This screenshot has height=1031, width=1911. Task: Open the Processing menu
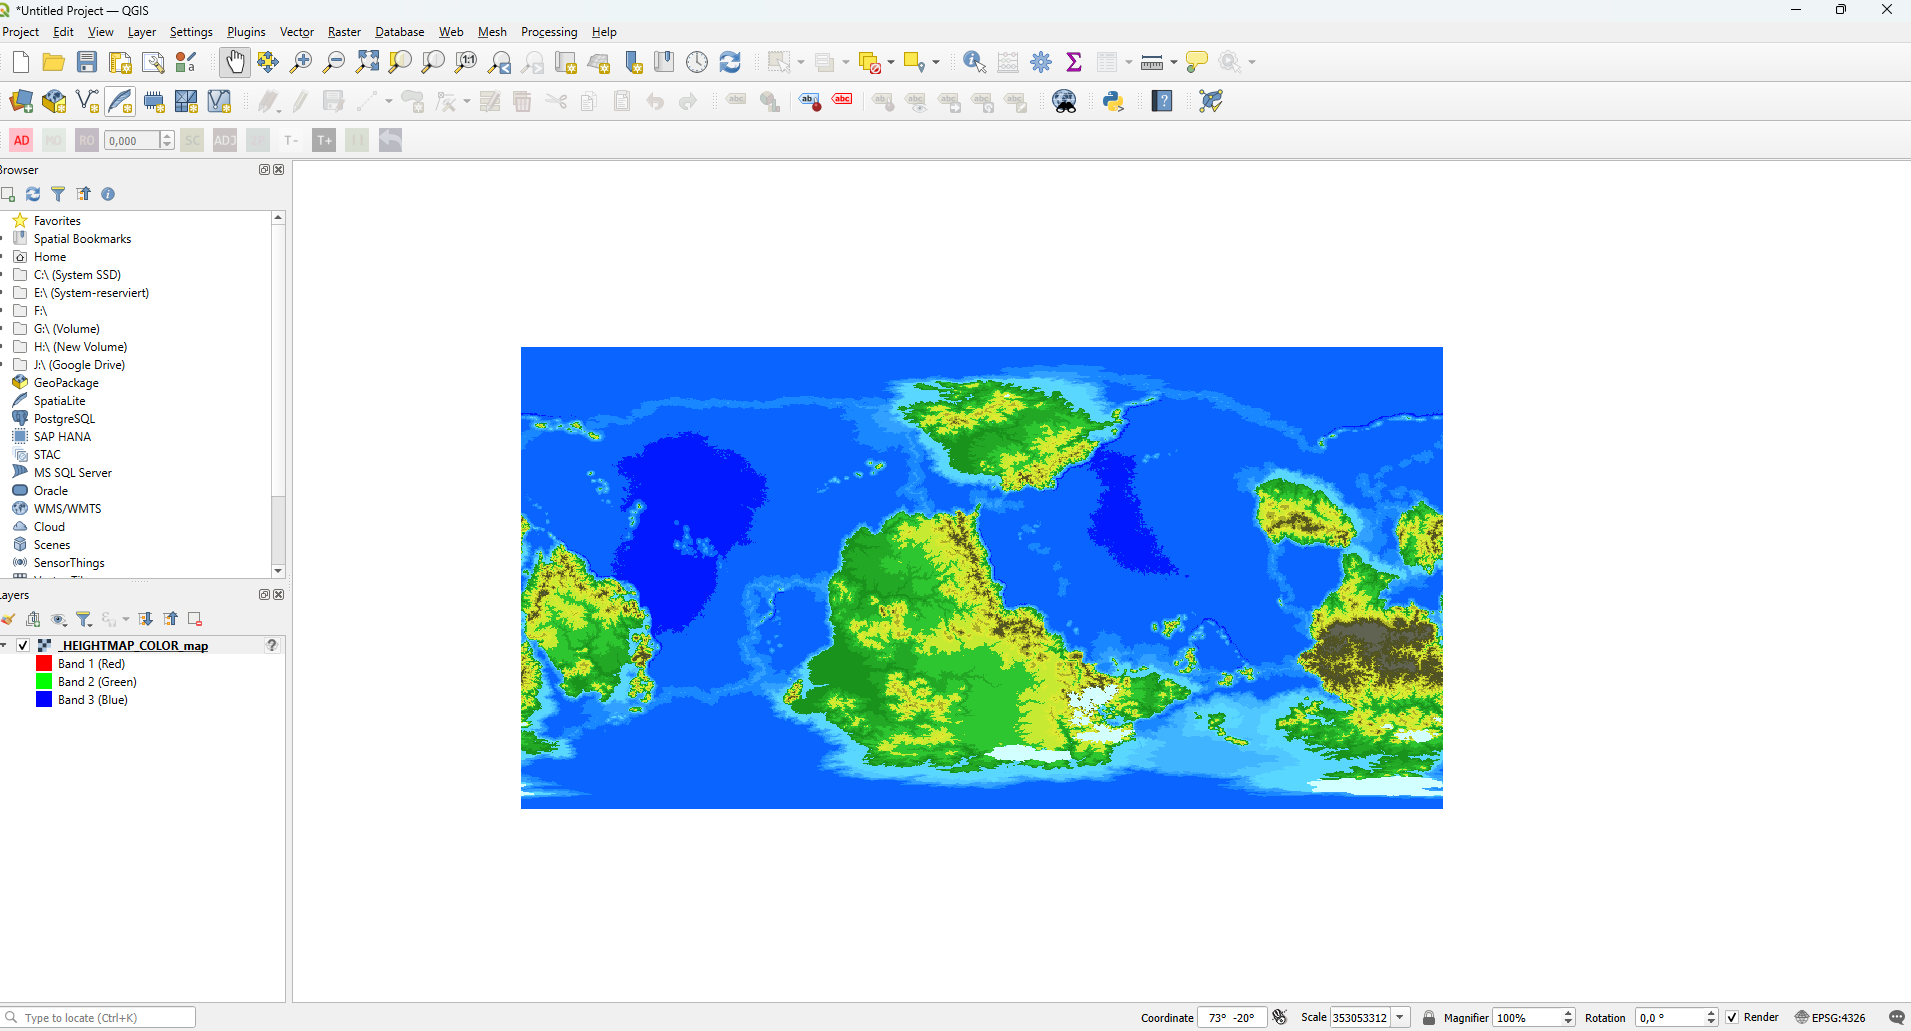point(548,32)
